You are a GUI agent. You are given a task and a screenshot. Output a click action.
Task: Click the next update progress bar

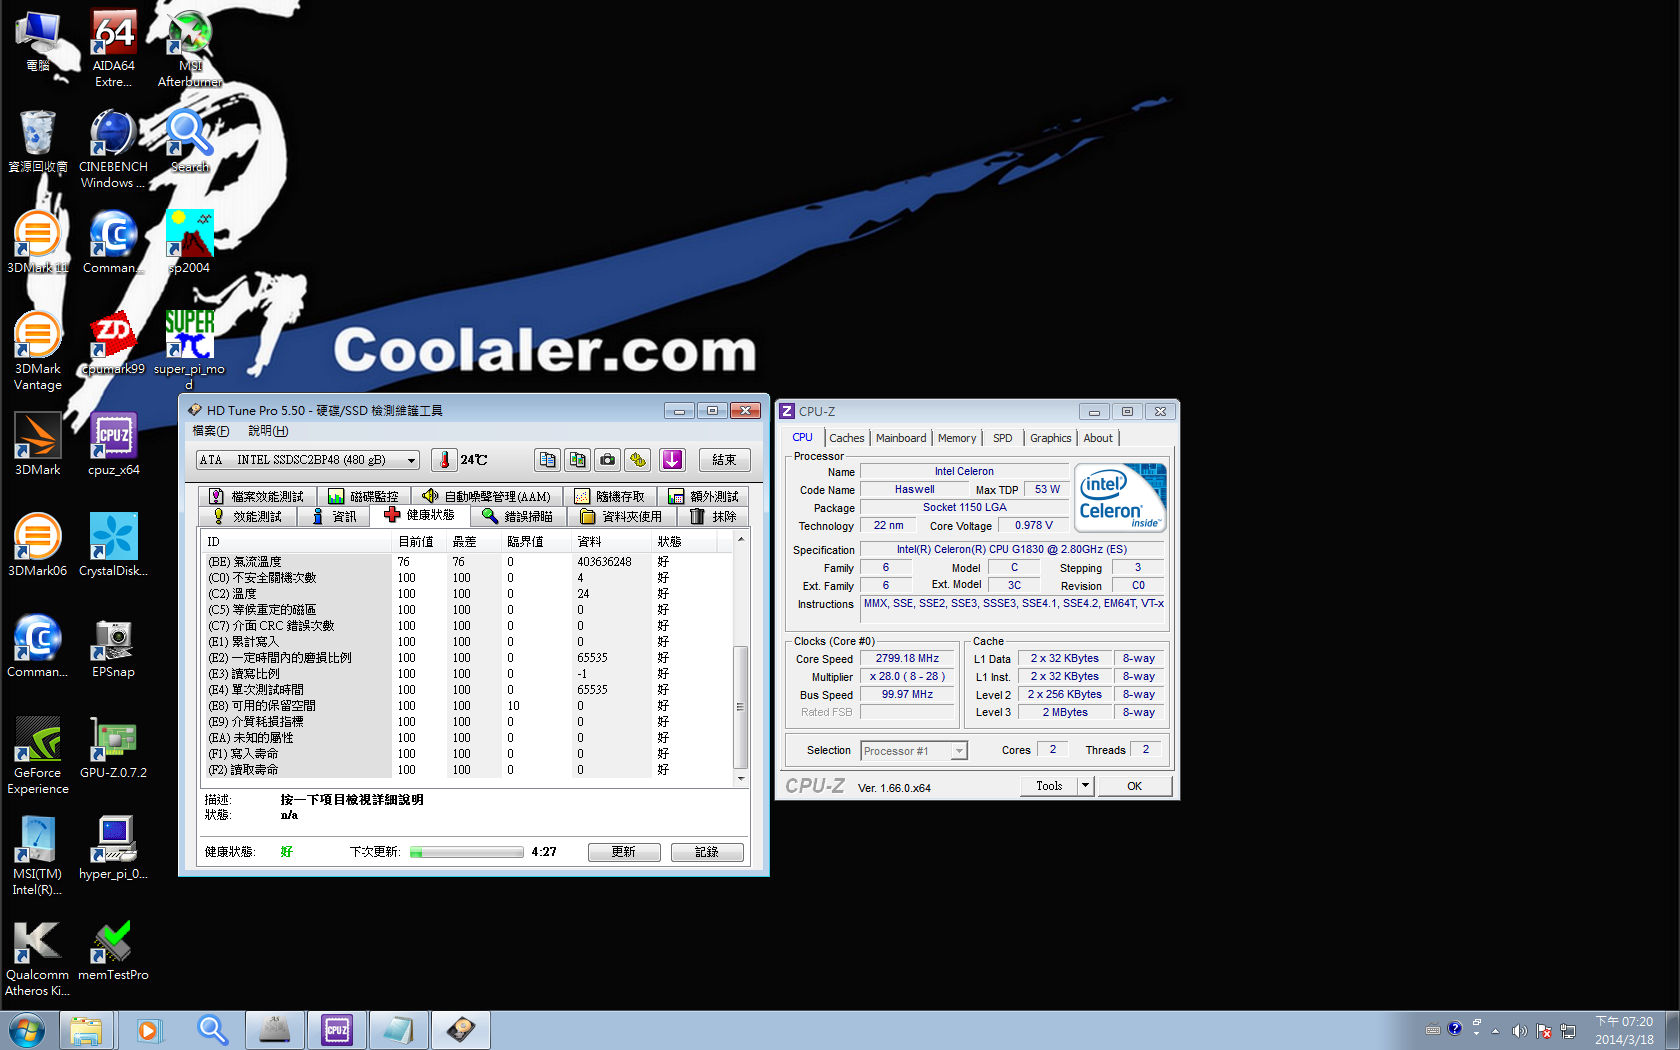467,852
